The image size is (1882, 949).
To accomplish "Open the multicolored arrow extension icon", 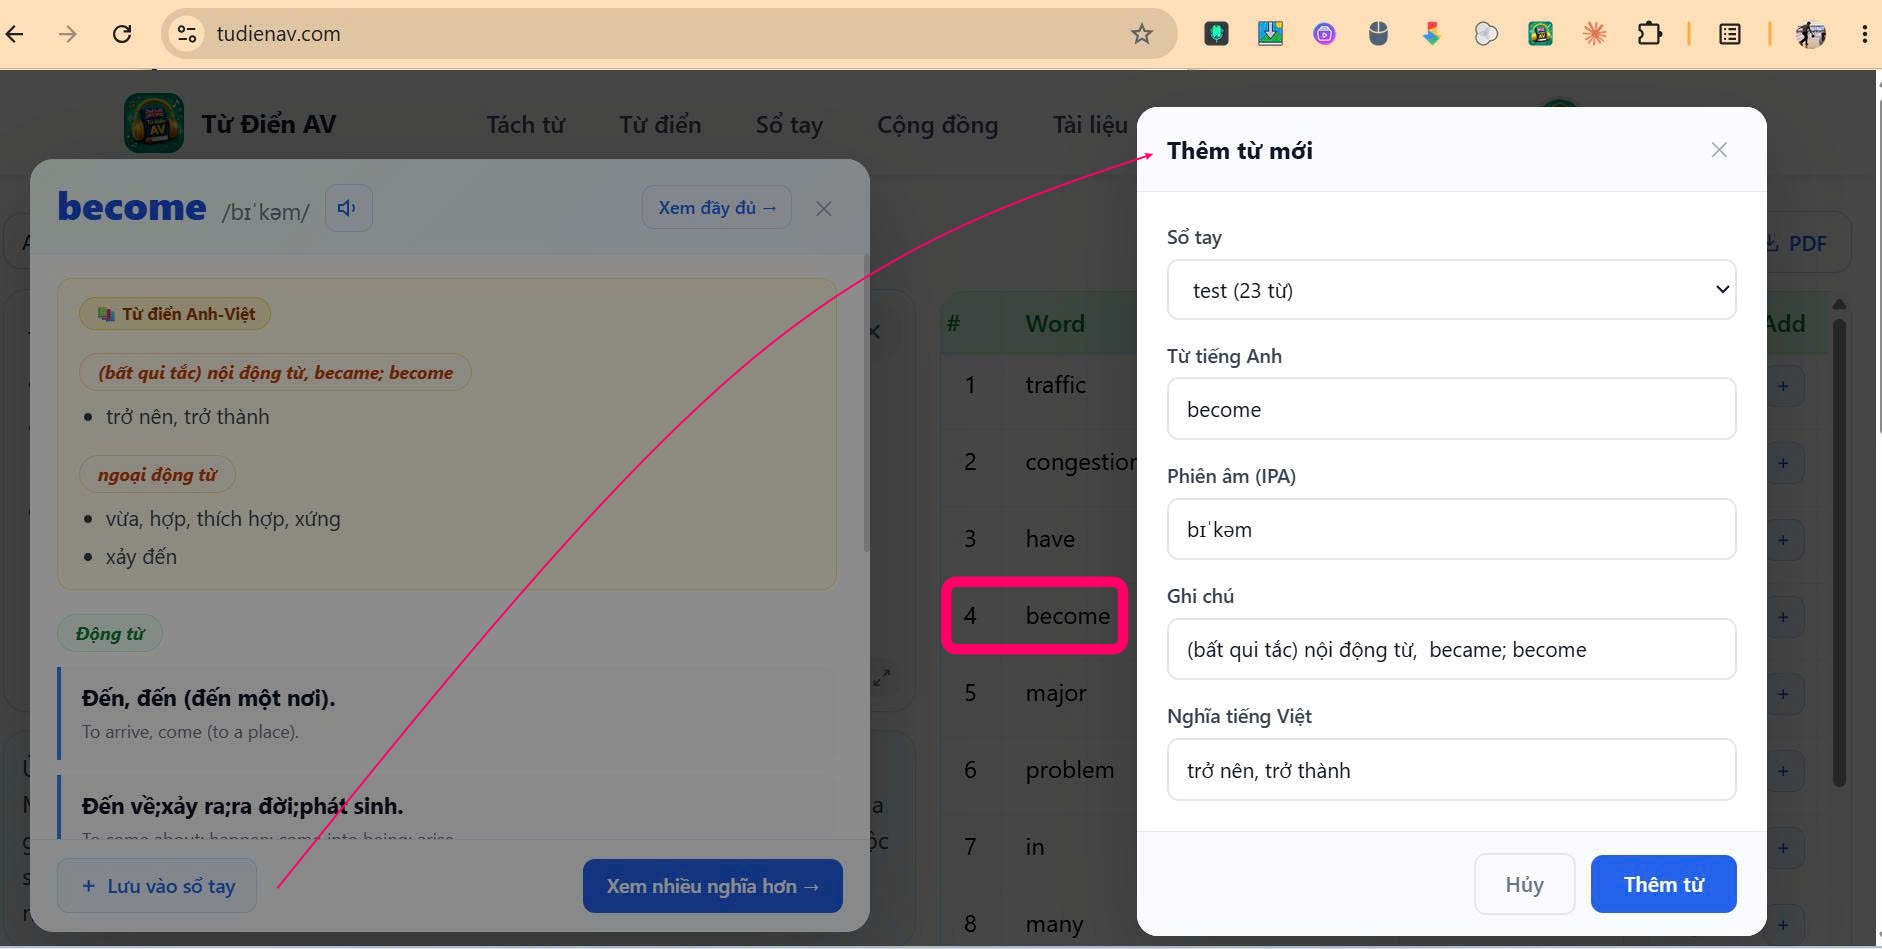I will point(1432,34).
